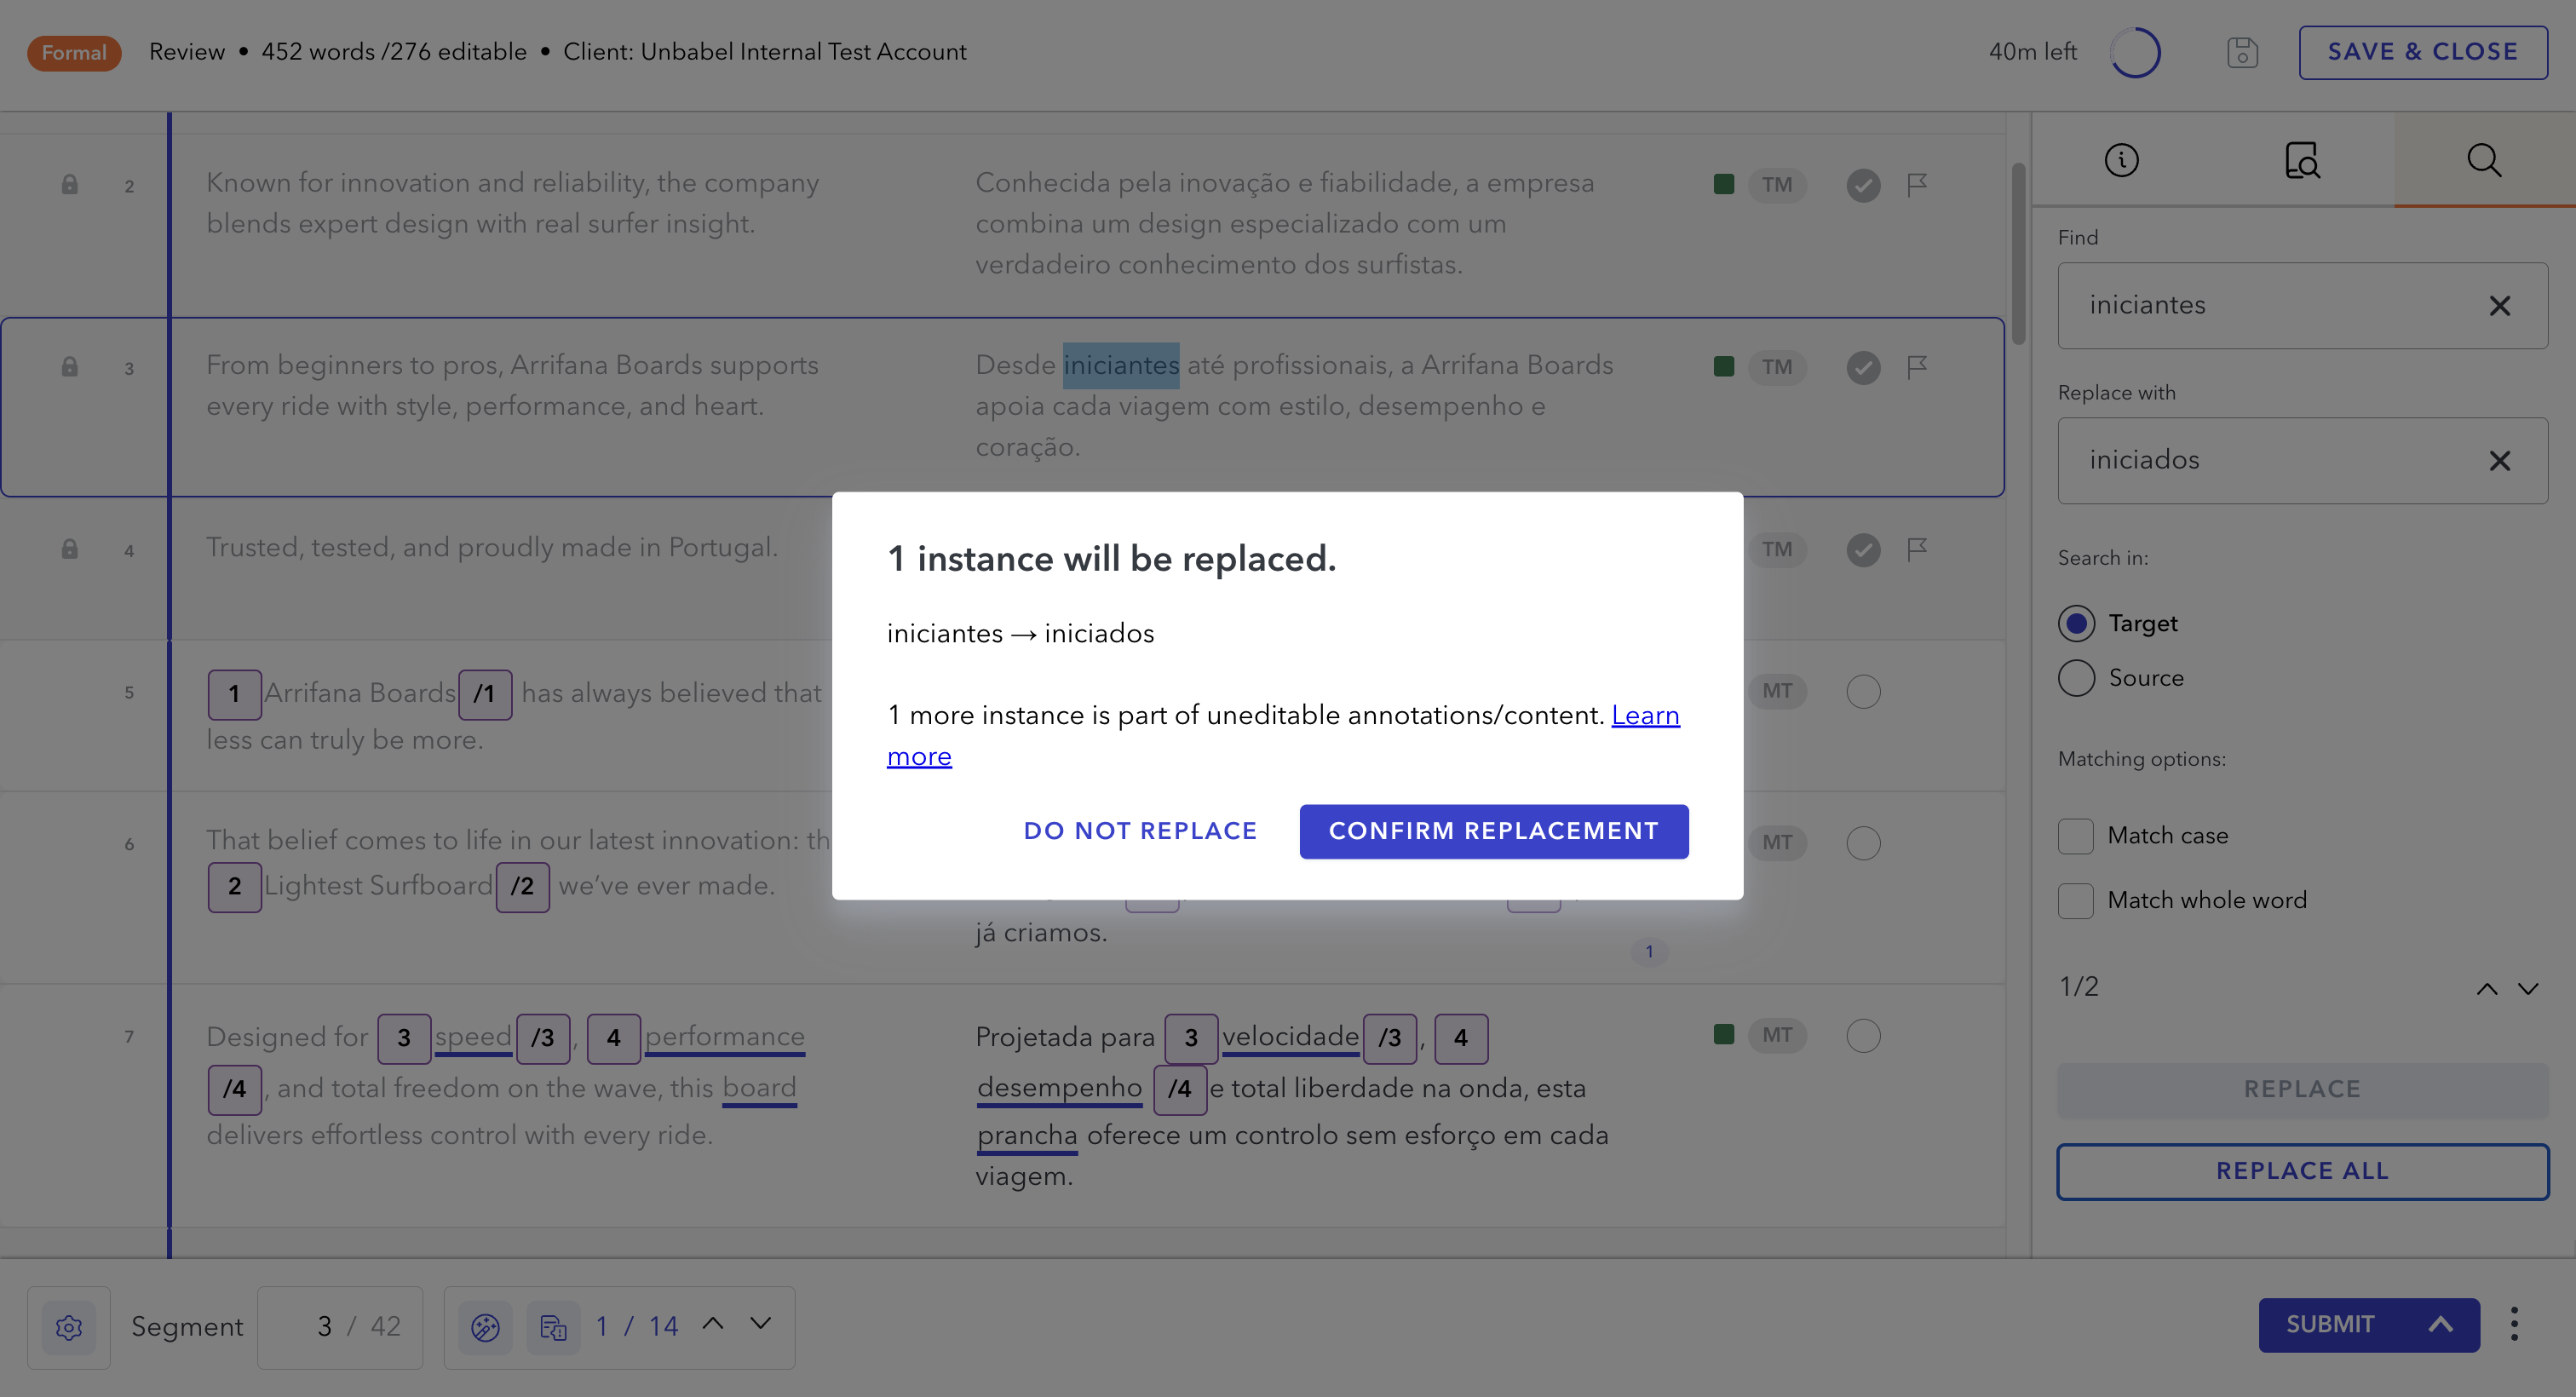The height and width of the screenshot is (1397, 2576).
Task: Click the translation copy icon in bottom bar
Action: click(553, 1327)
